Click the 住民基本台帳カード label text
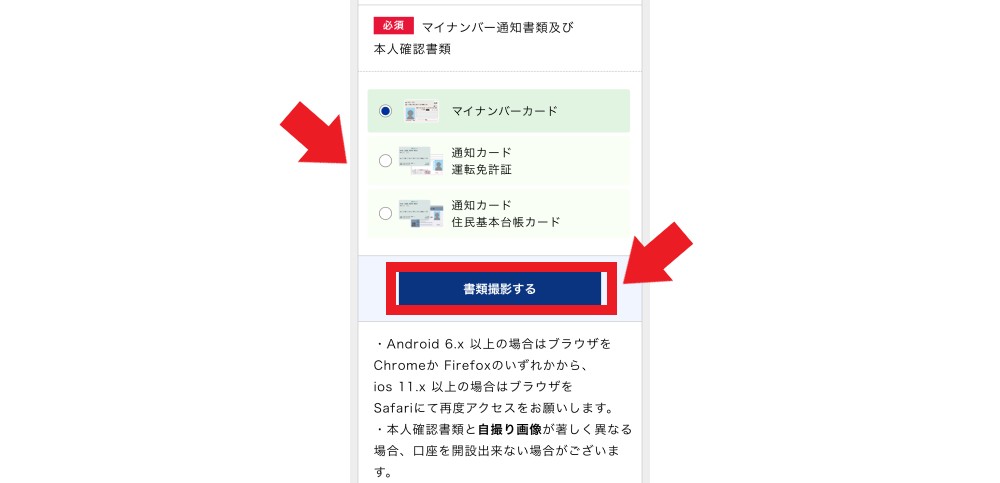The height and width of the screenshot is (483, 1000). pyautogui.click(x=506, y=222)
